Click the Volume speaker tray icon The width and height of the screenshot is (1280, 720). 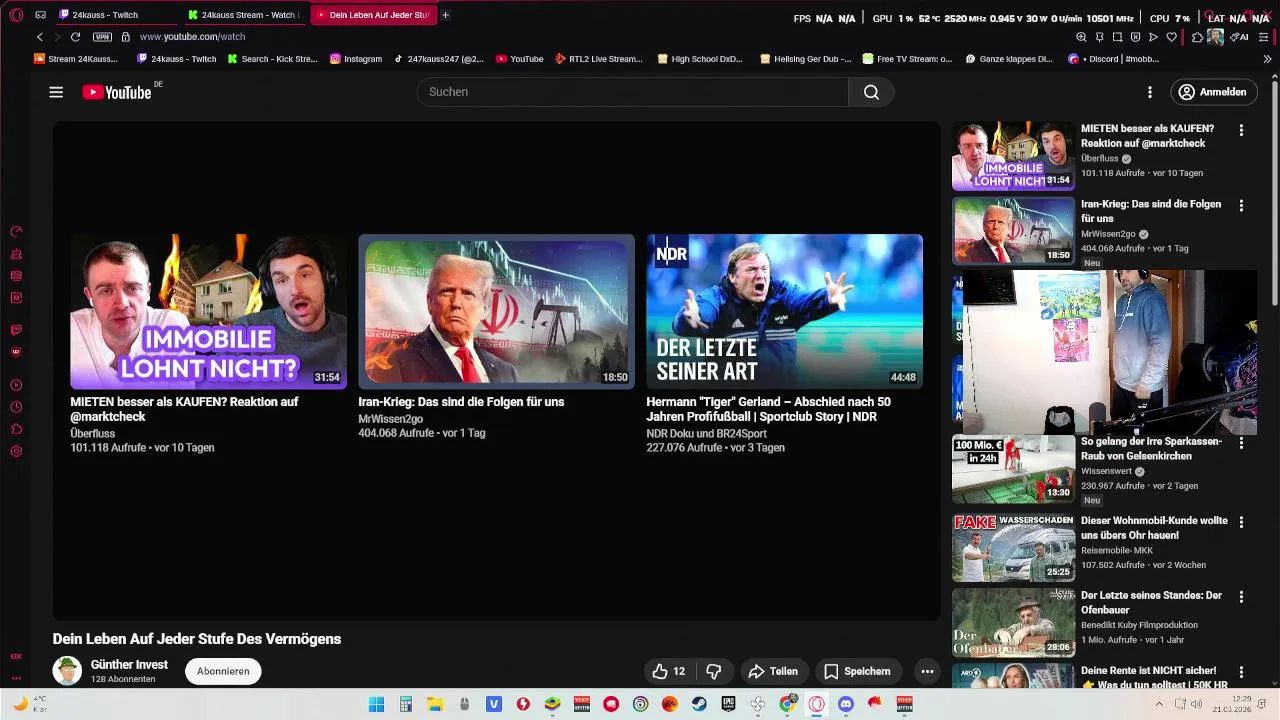tap(1195, 704)
